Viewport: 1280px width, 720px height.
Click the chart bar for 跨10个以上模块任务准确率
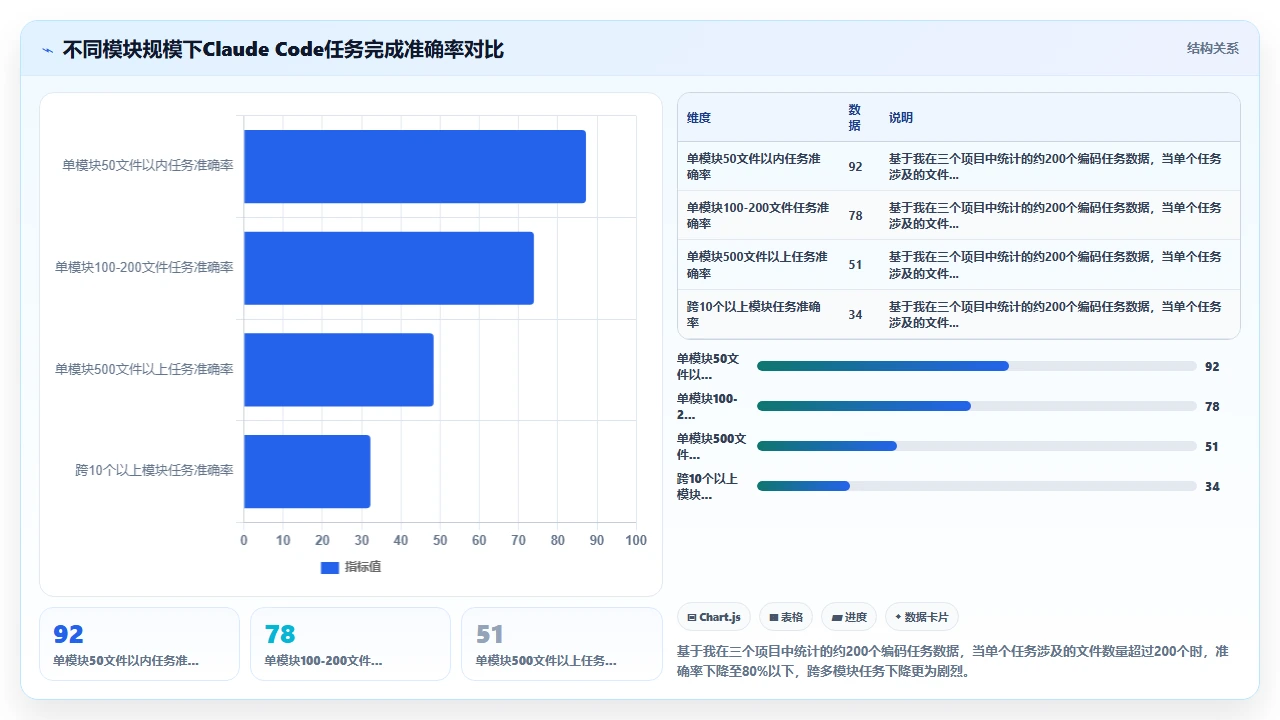click(x=307, y=471)
